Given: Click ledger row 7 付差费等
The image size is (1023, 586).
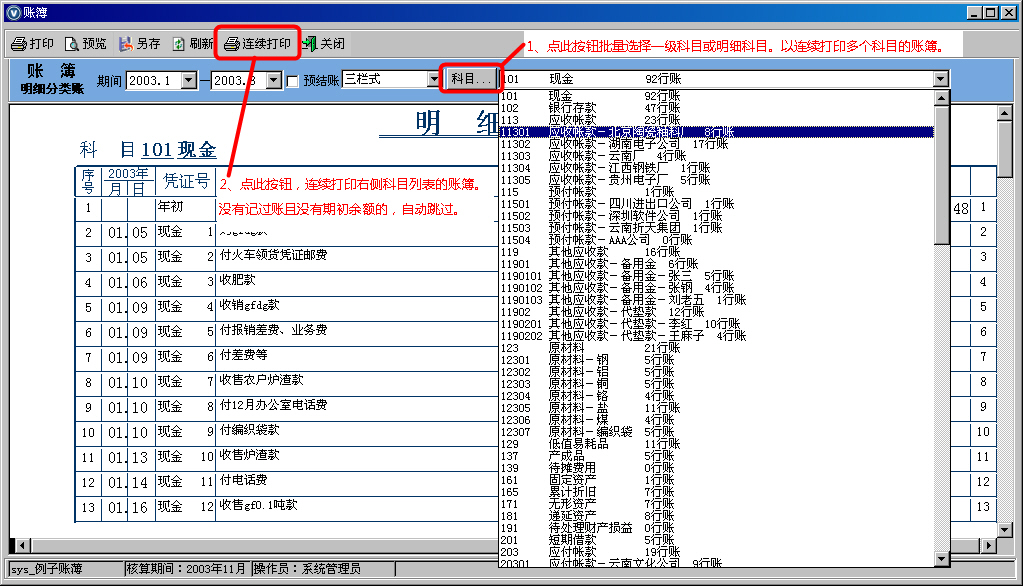Looking at the screenshot, I should click(x=243, y=356).
